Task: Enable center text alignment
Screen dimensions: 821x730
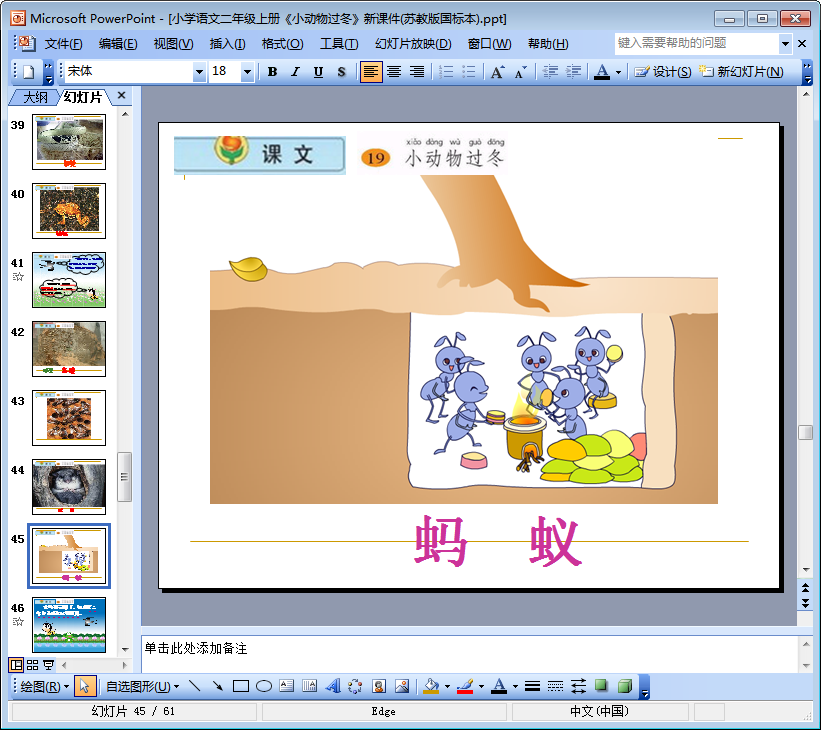Action: point(394,72)
